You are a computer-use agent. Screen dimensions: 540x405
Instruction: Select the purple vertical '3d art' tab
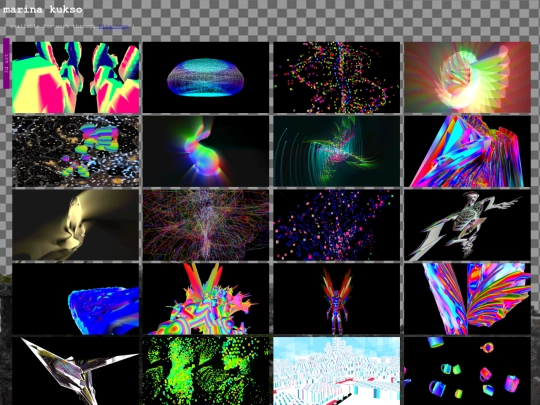[6, 63]
